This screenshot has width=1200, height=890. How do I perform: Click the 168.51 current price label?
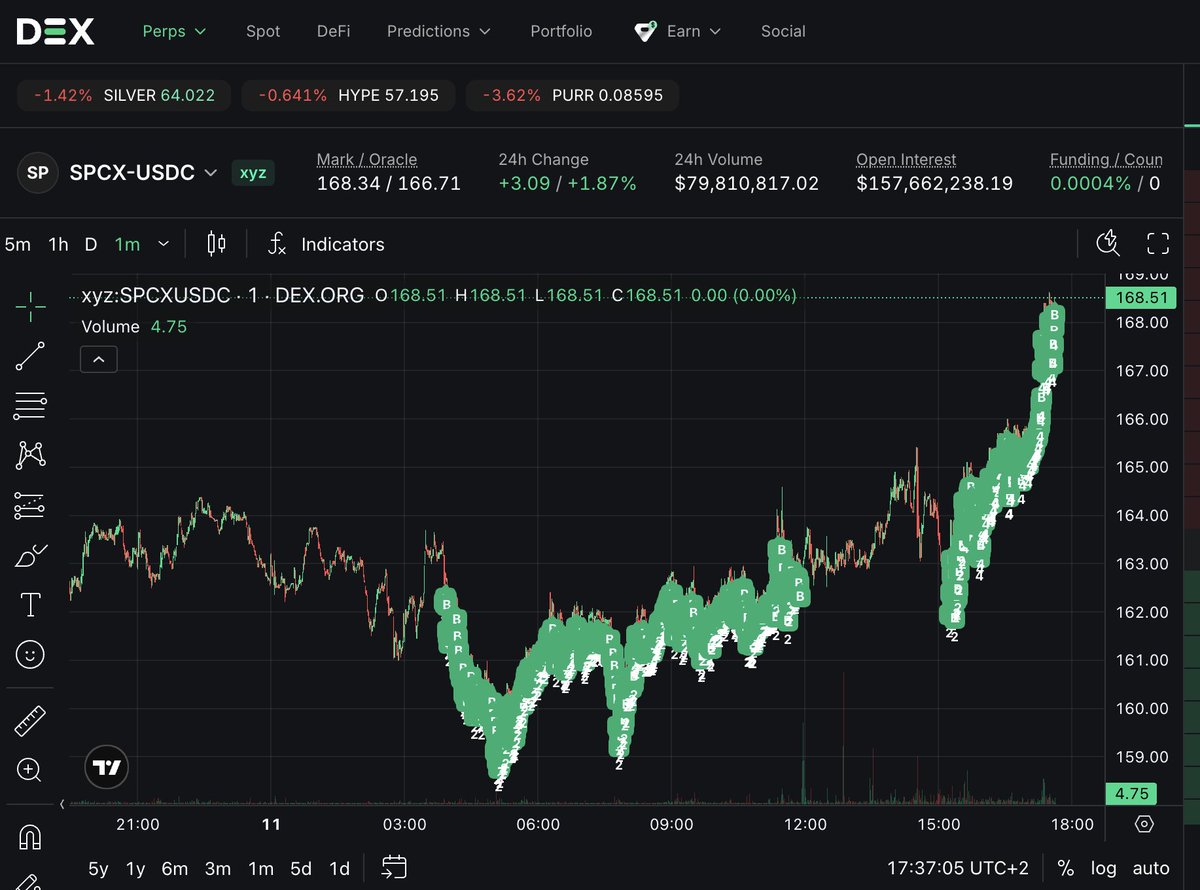point(1141,297)
